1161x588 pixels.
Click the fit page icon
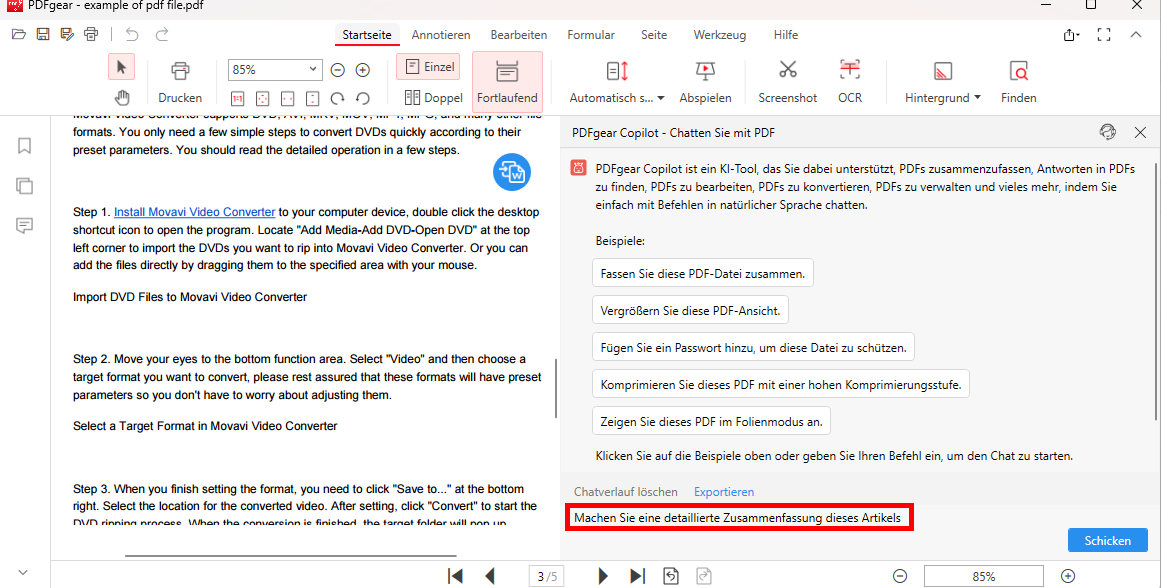click(x=262, y=98)
